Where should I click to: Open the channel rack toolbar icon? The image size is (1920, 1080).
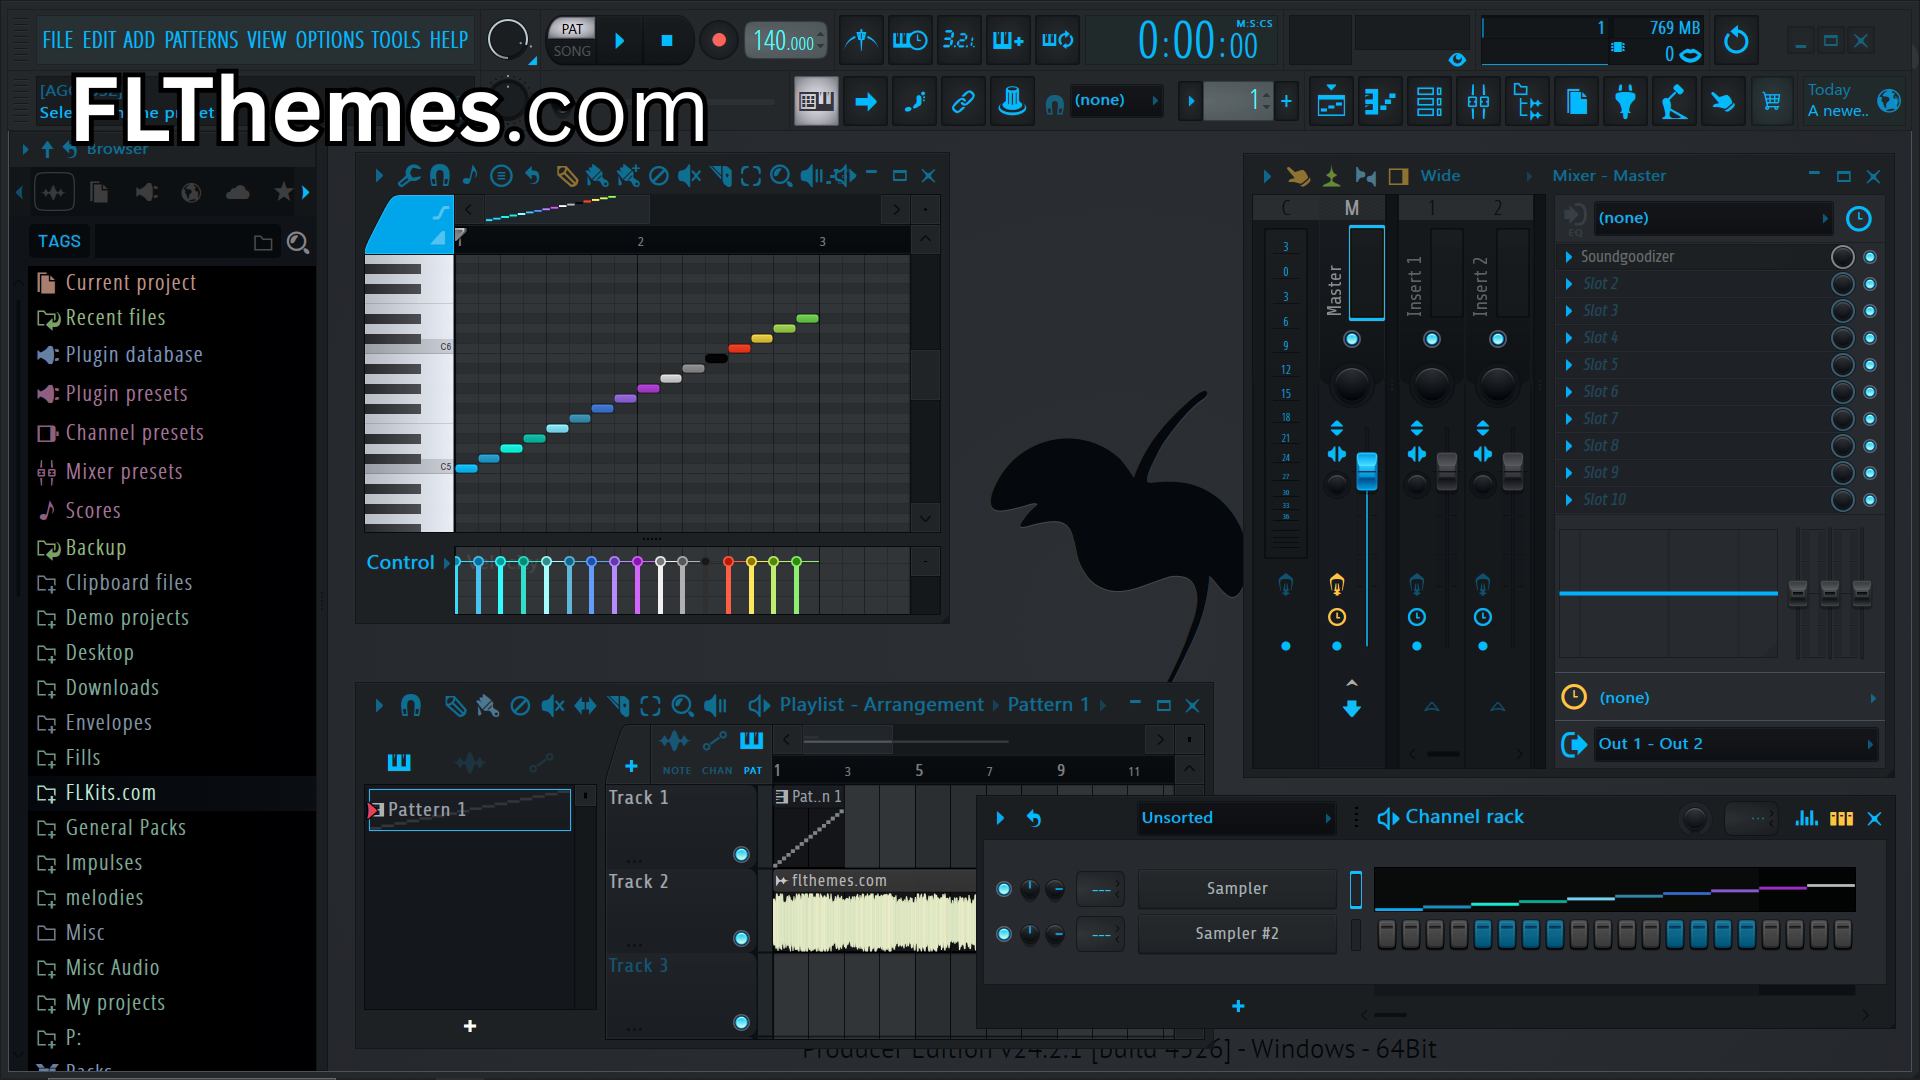[1429, 101]
